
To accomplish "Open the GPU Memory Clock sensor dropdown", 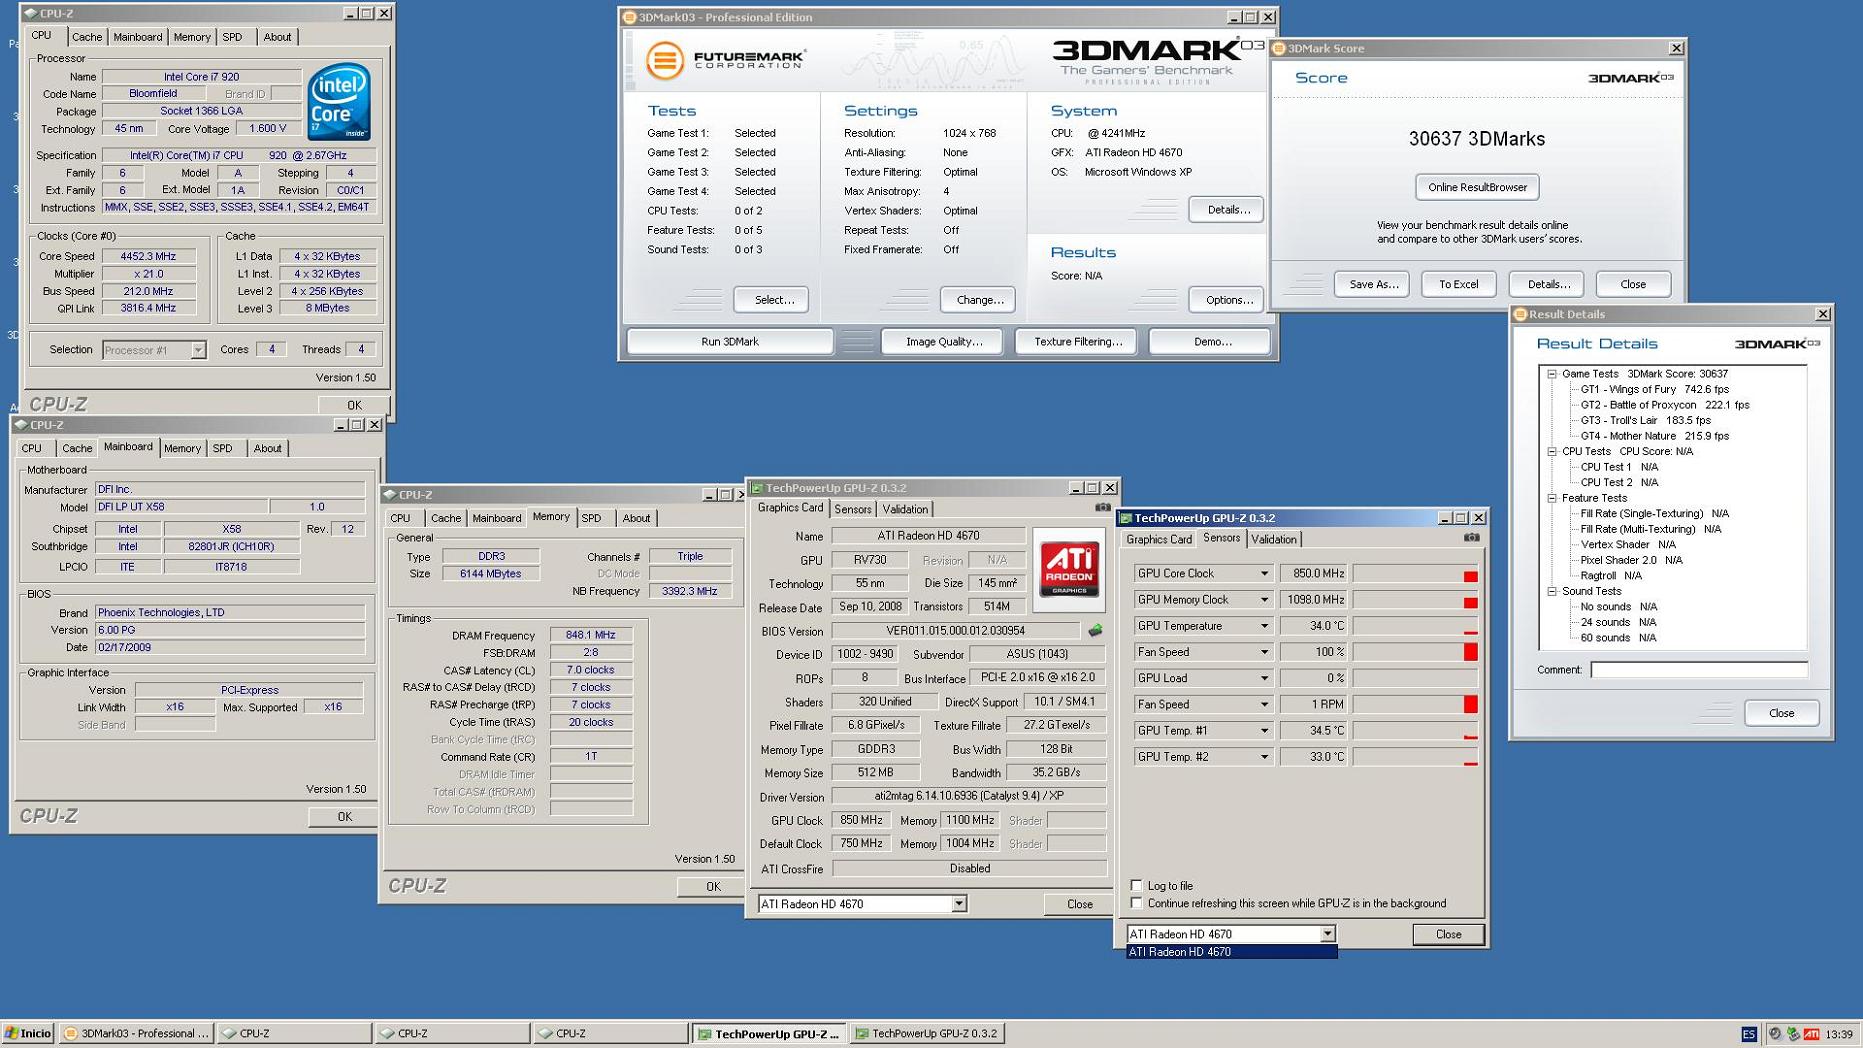I will point(1264,600).
